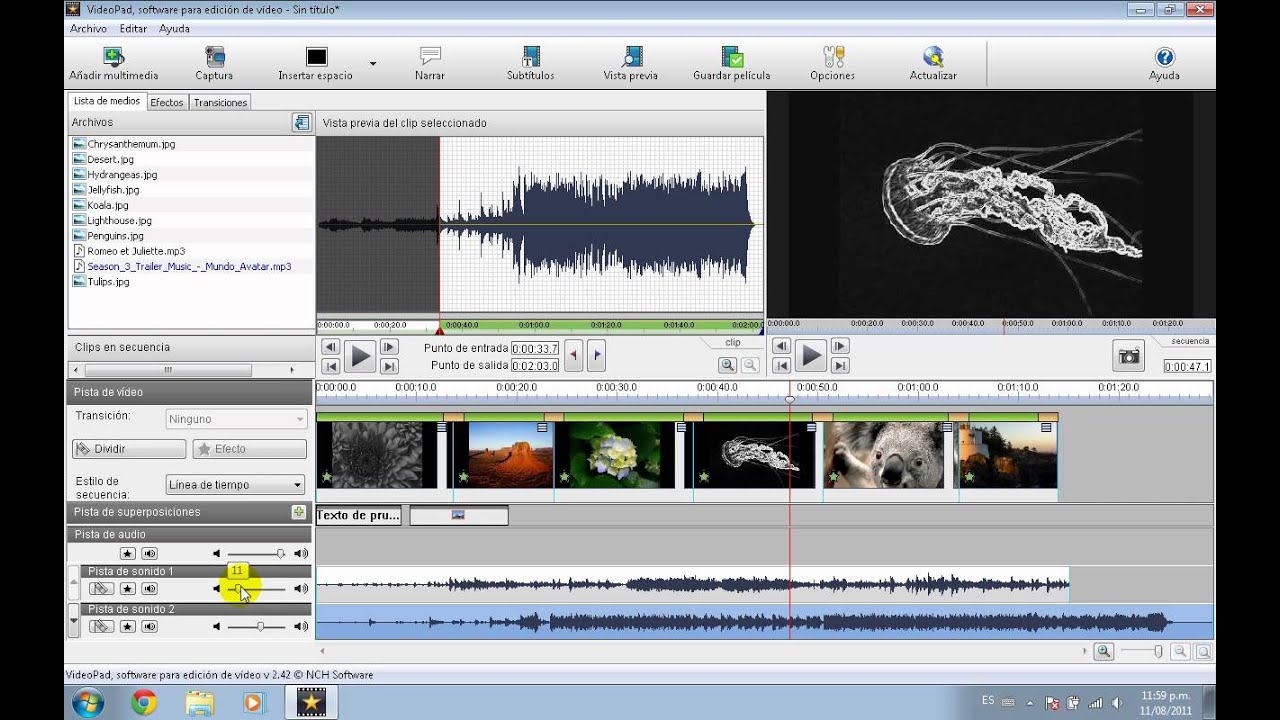Click fade tool on Pista de sonido 2
The width and height of the screenshot is (1280, 720).
(101, 627)
